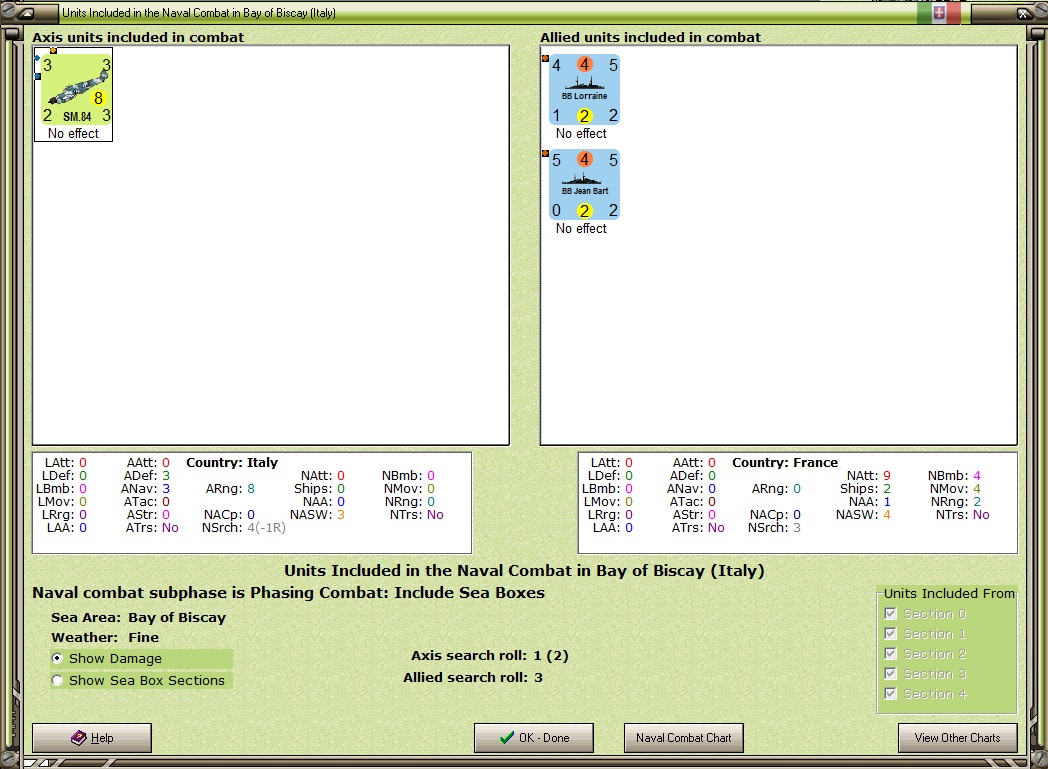Click the French NASW value 4
The height and width of the screenshot is (769, 1048).
887,514
